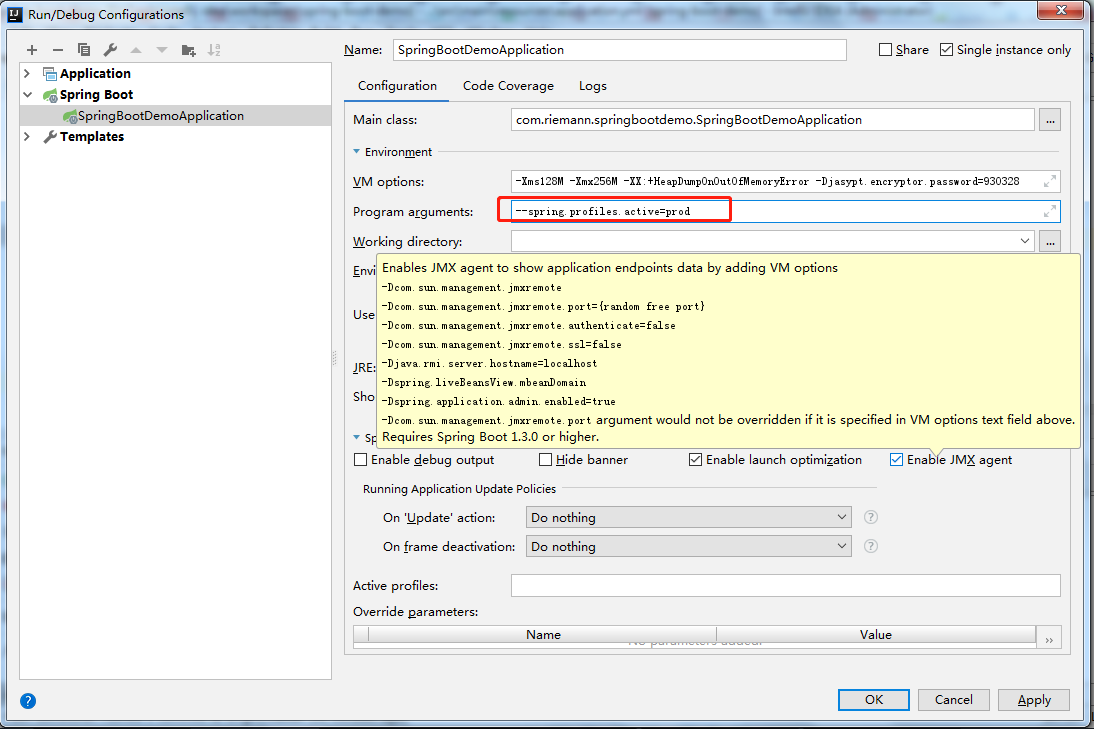Screen dimensions: 1094x729
Task: Apply the configuration changes
Action: [1033, 699]
